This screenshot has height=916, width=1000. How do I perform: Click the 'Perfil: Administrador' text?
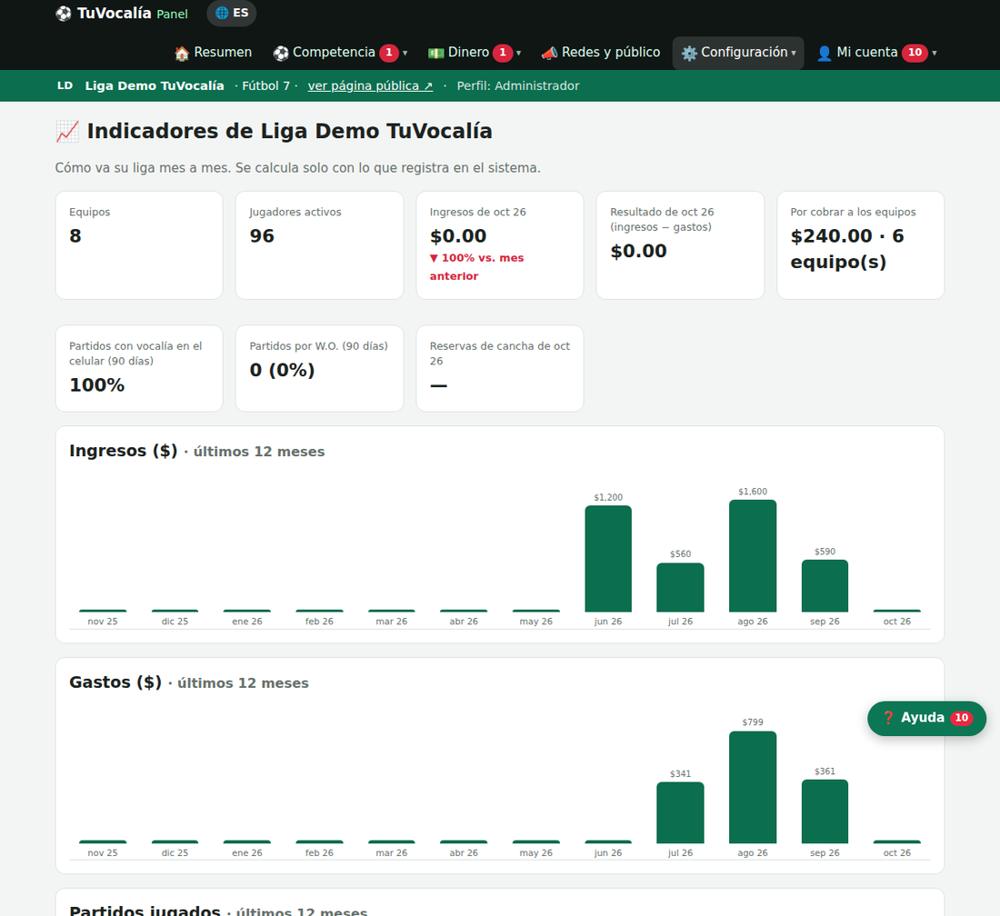(518, 86)
